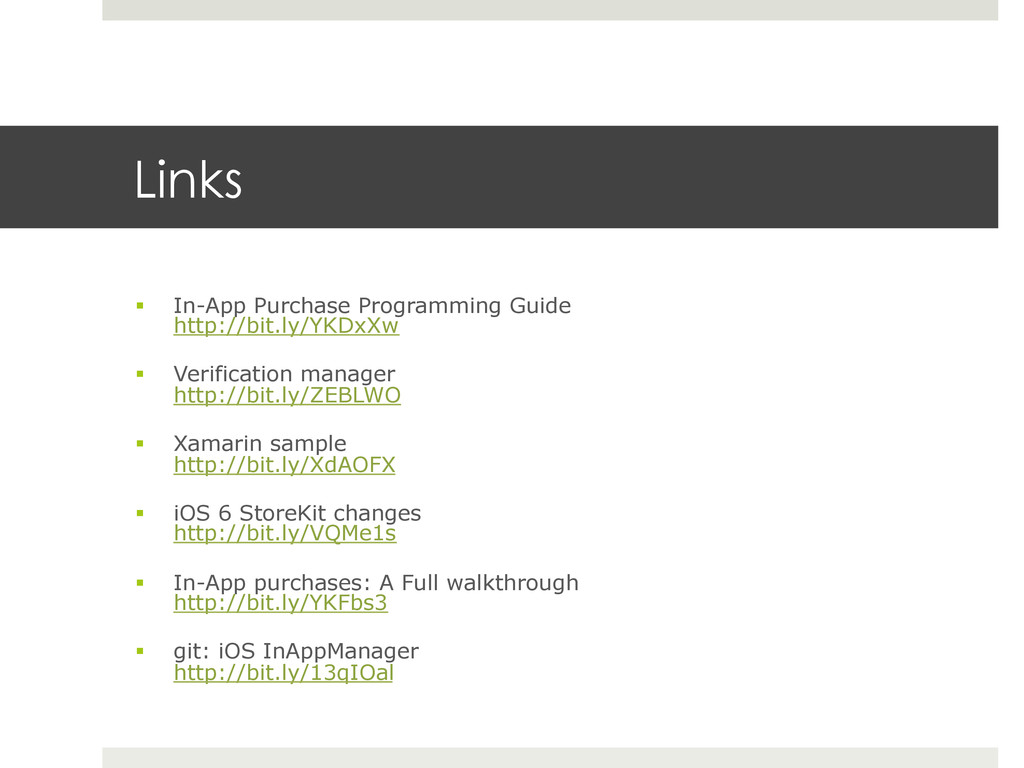
Task: Select the Xamarin sample text line
Action: 260,443
